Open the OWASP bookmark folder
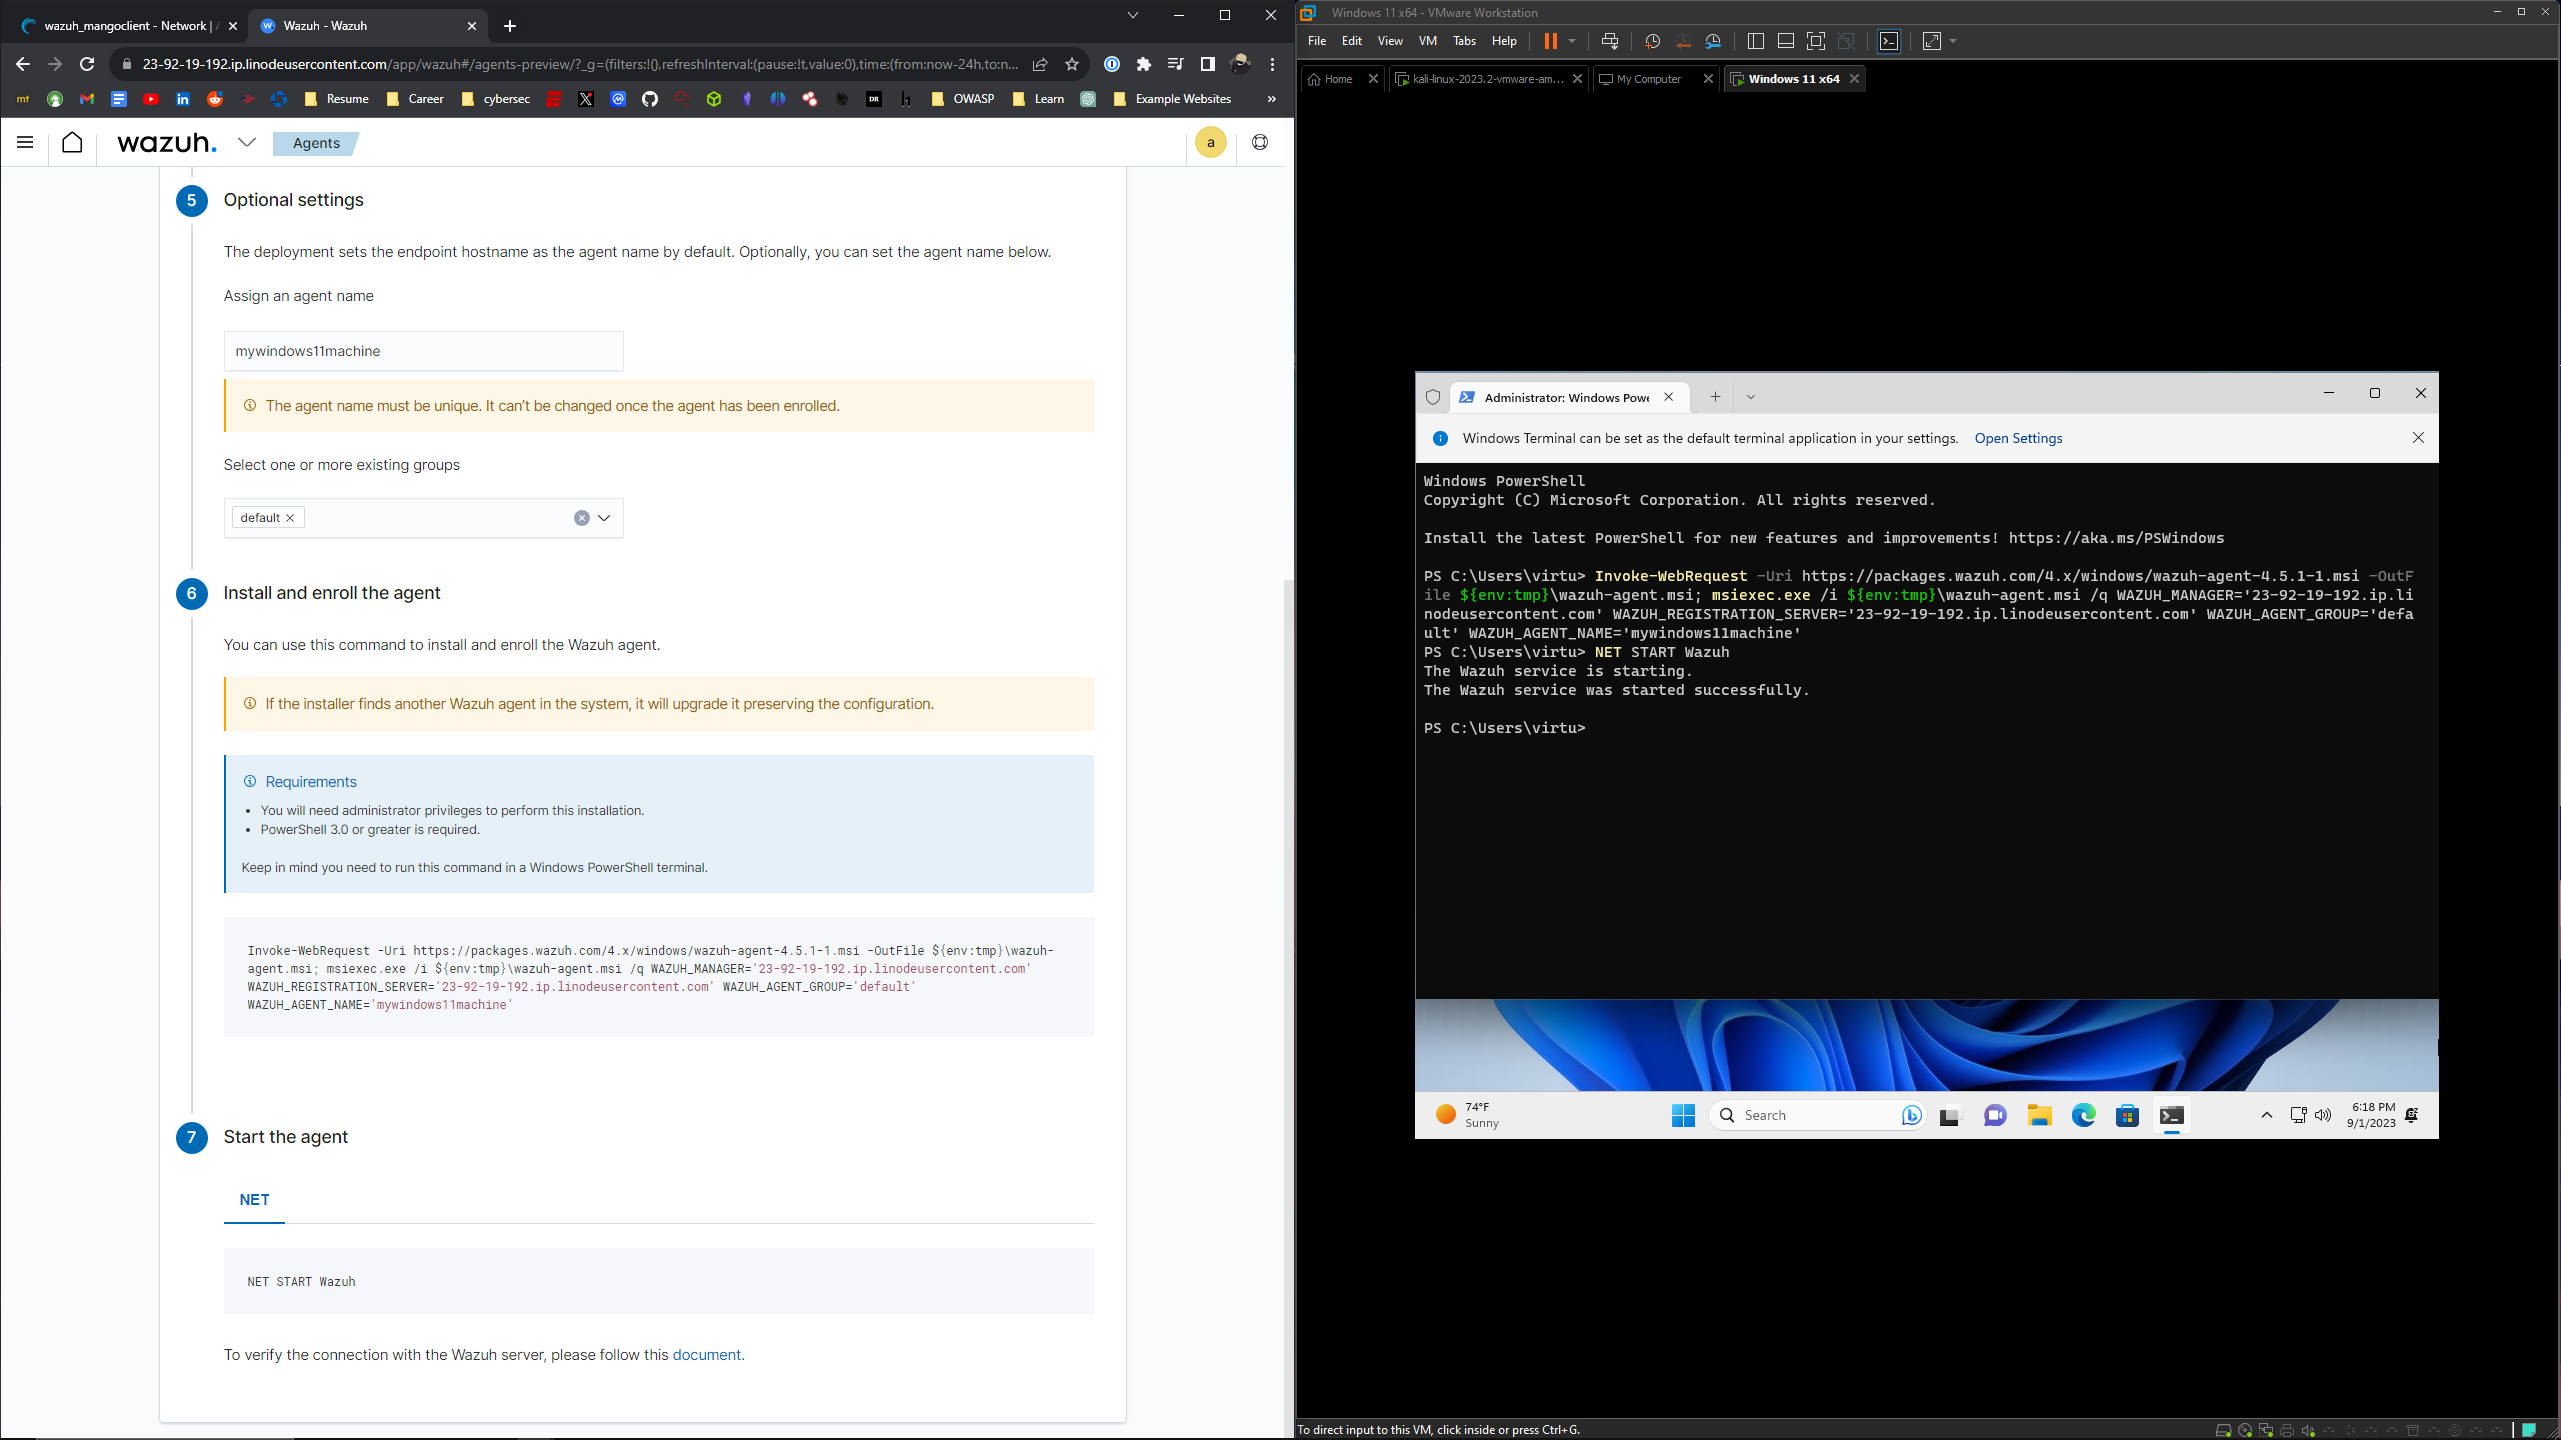This screenshot has width=2561, height=1440. (962, 99)
